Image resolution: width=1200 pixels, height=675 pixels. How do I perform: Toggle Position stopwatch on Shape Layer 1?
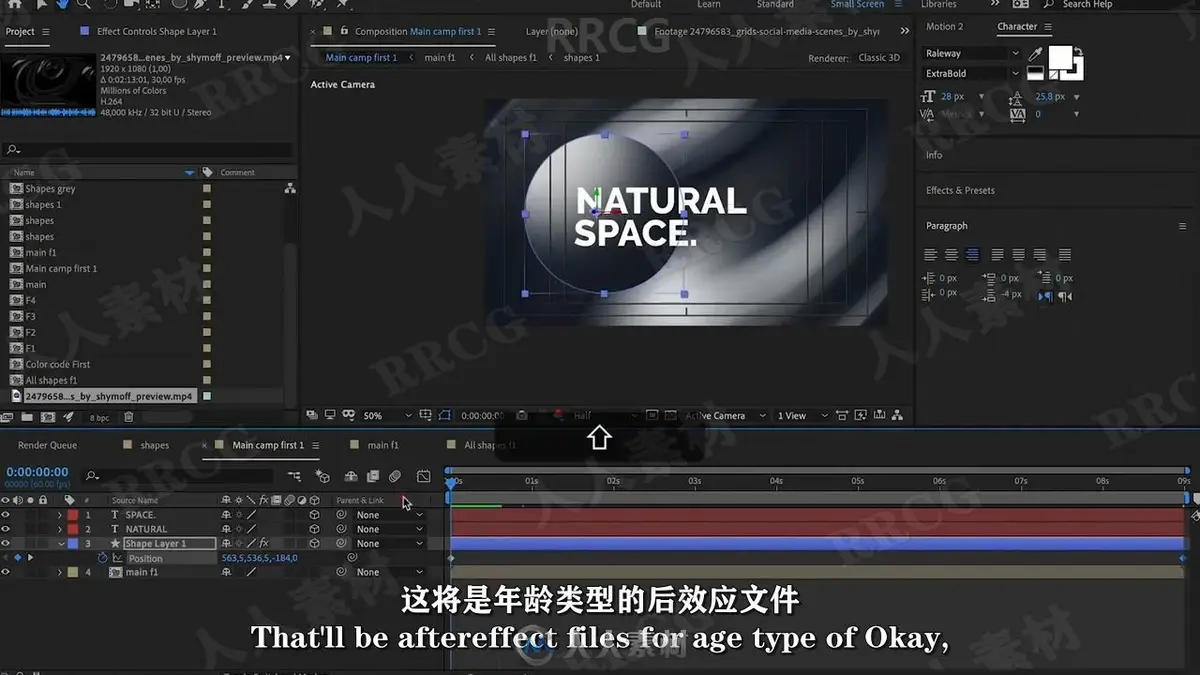(x=102, y=558)
